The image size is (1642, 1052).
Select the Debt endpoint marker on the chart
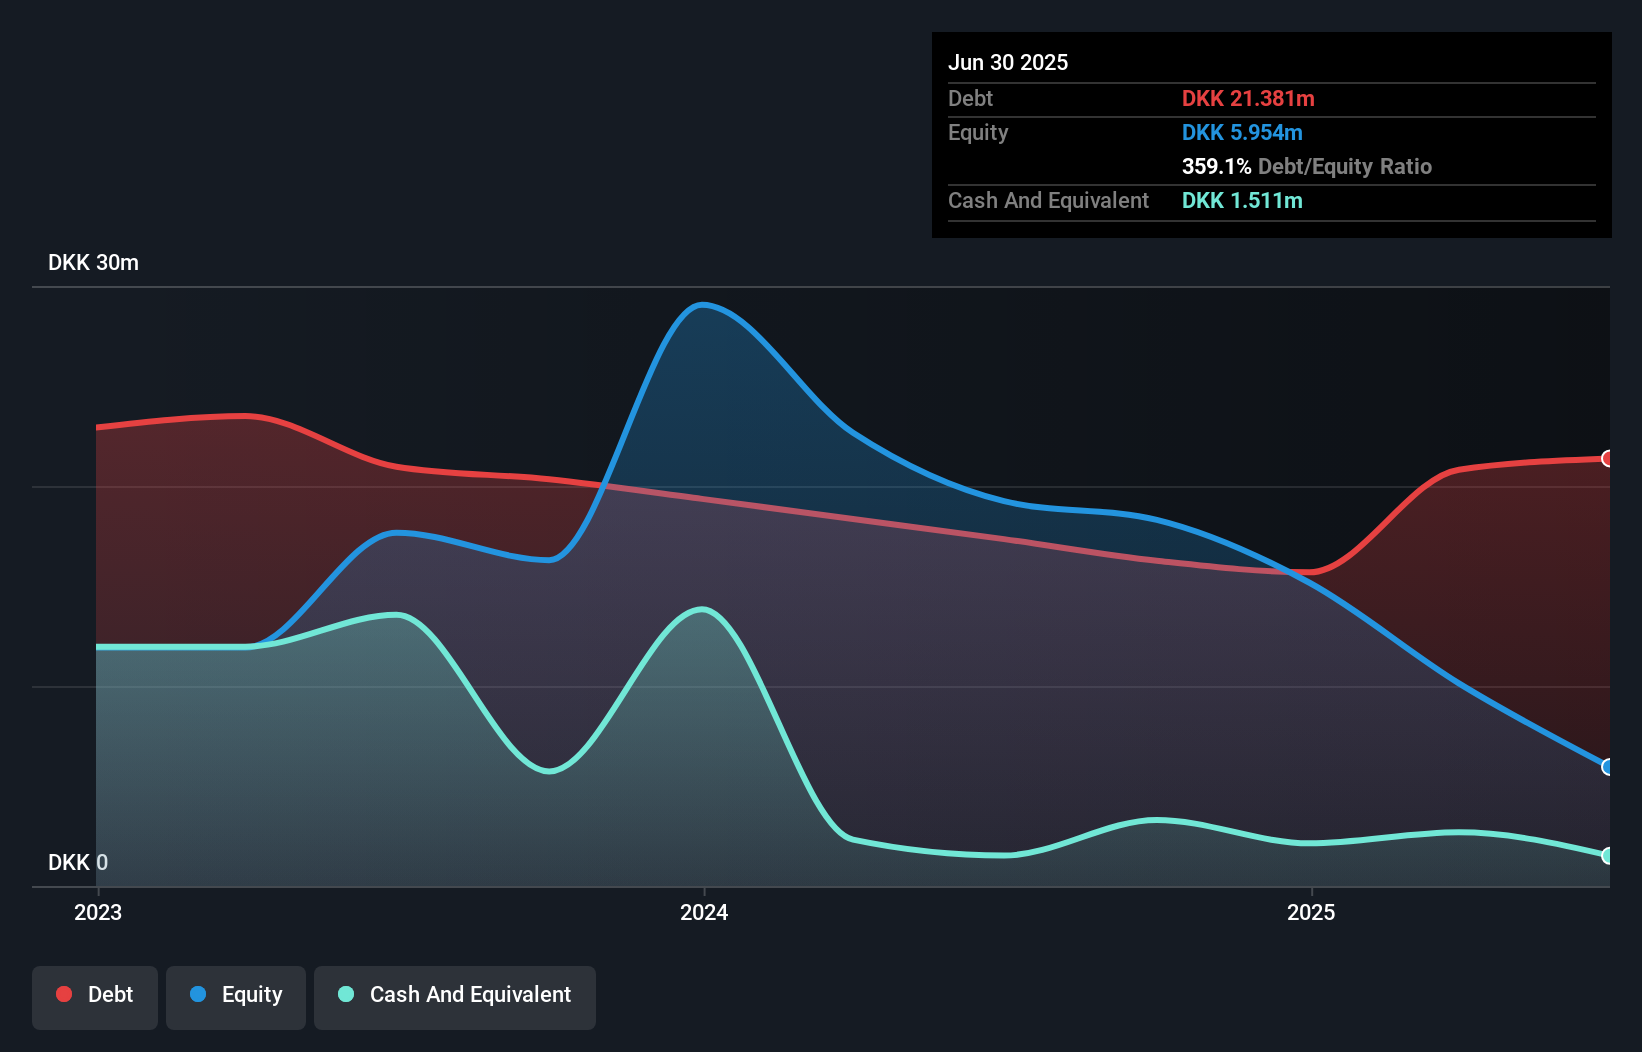click(x=1605, y=459)
